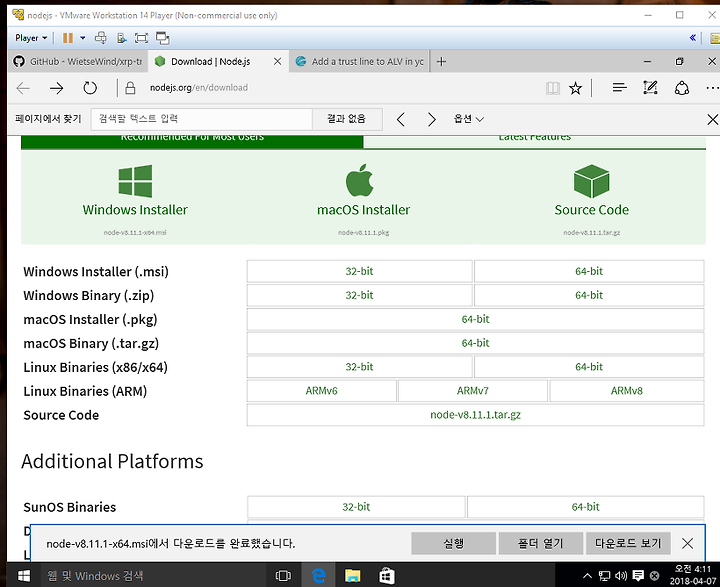The image size is (720, 587).
Task: Select the Latest Features tab
Action: [x=534, y=140]
